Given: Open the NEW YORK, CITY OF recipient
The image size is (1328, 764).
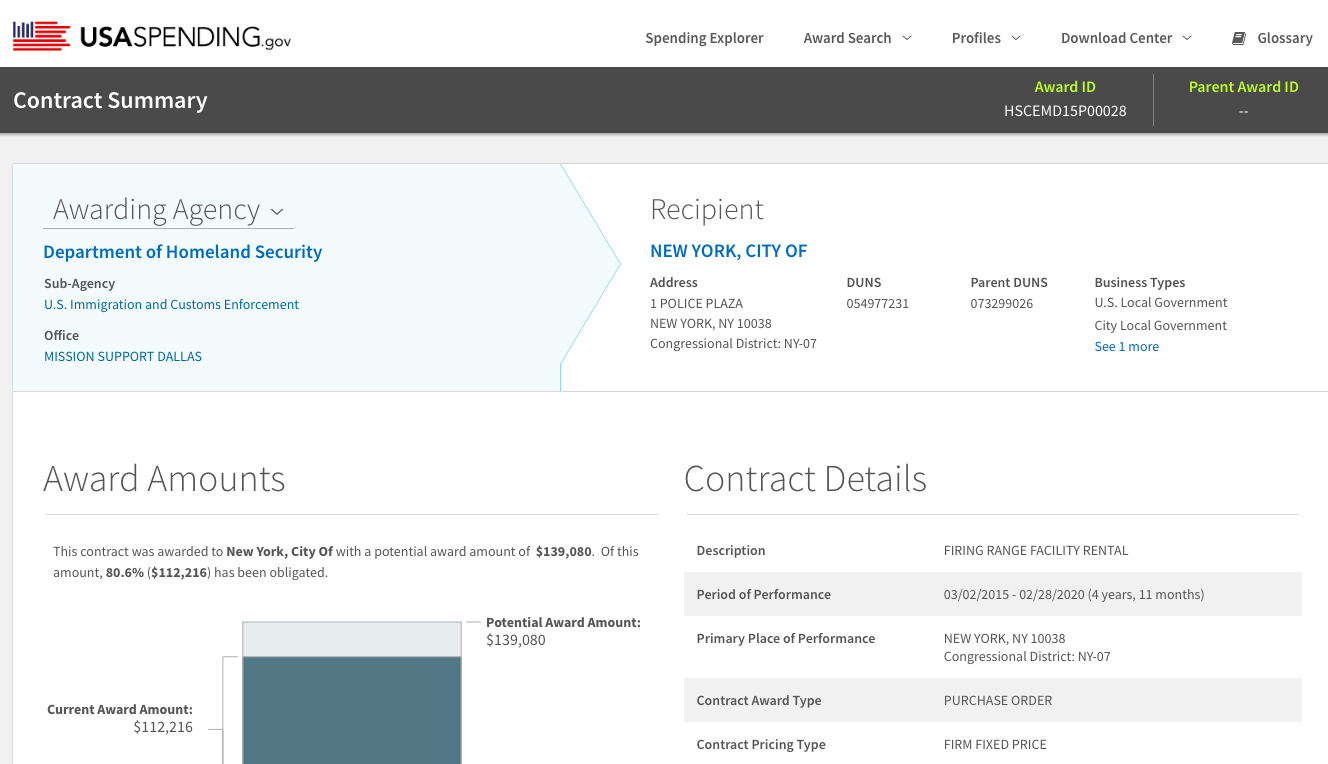Looking at the screenshot, I should [728, 251].
